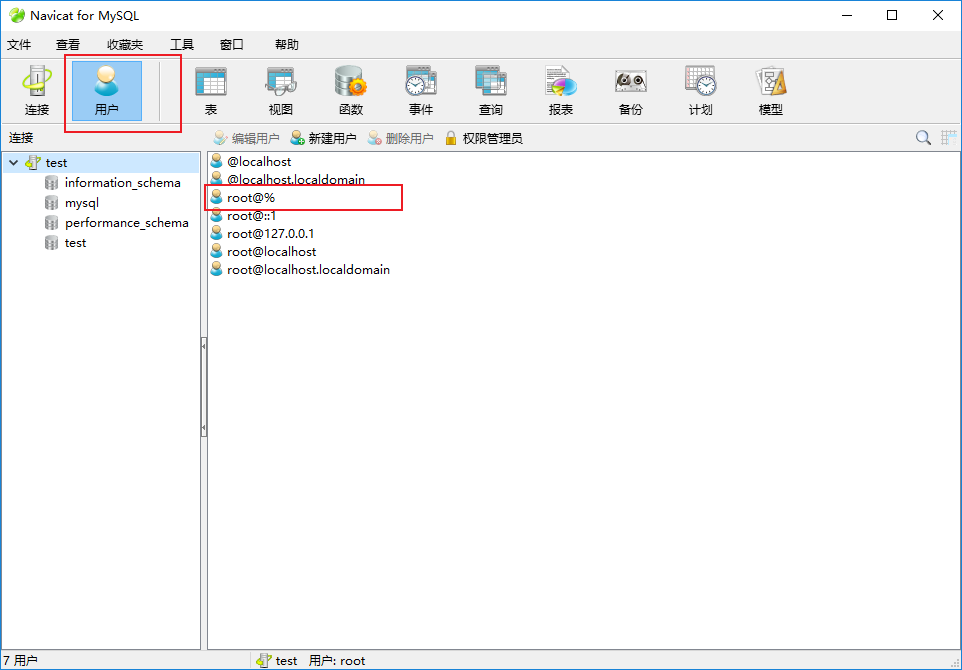This screenshot has height=670, width=962.
Task: Open 权限管理员 (Privilege Manager)
Action: click(x=483, y=138)
